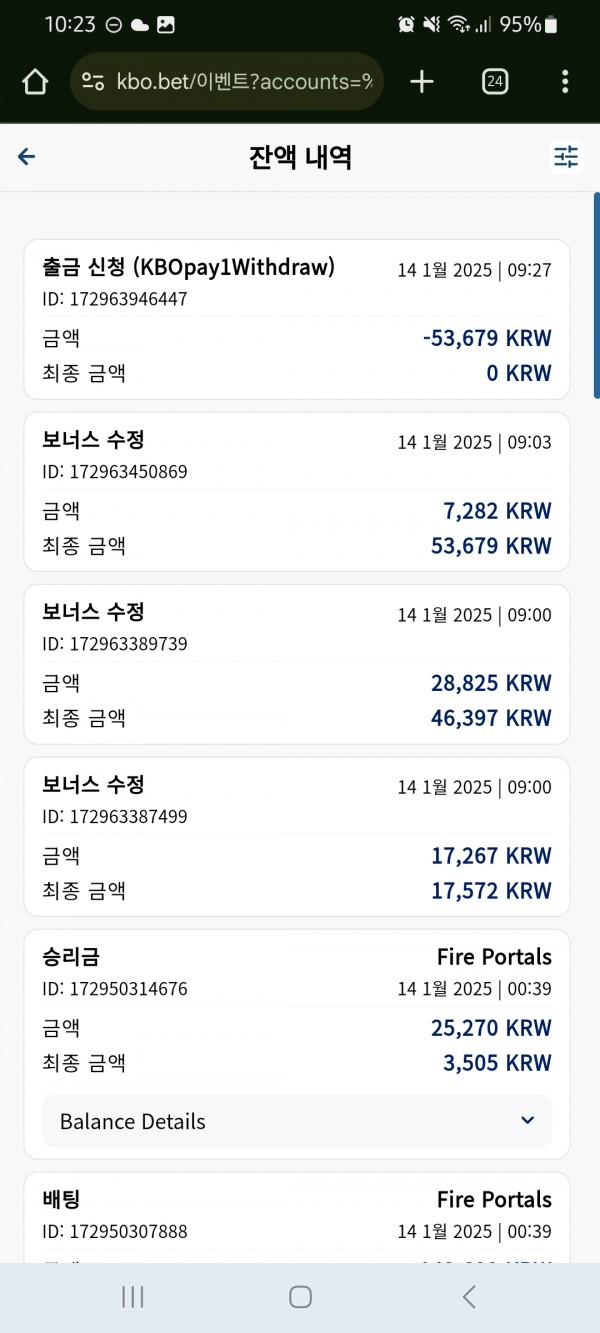Select the 보너스 수정 entry of 7,282 KRW

point(297,492)
